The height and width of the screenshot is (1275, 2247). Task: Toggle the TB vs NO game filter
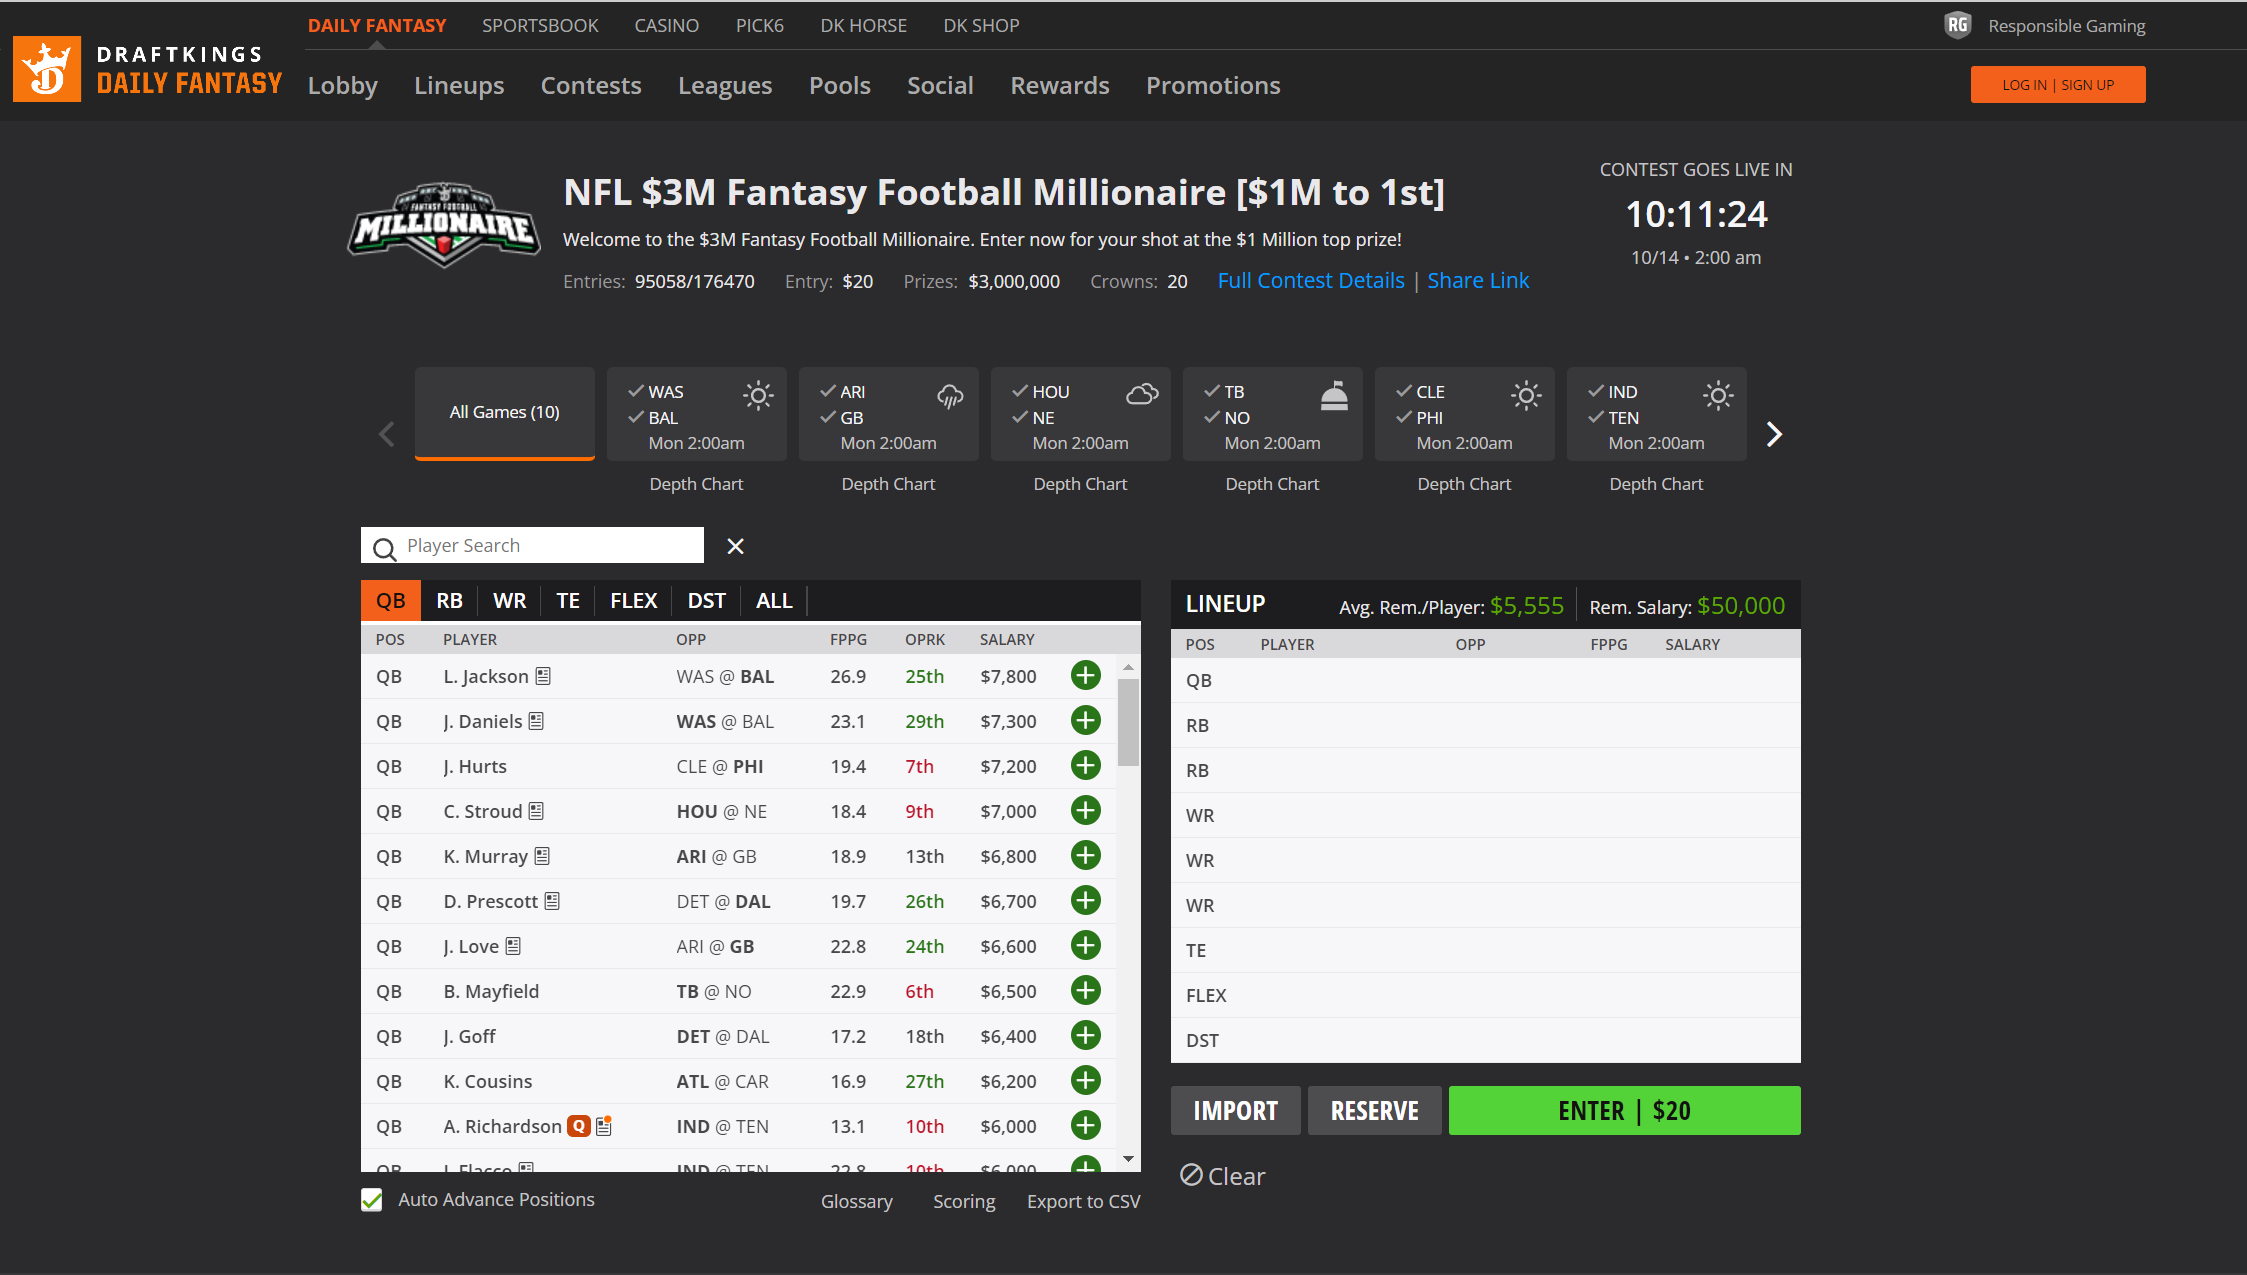(x=1273, y=414)
